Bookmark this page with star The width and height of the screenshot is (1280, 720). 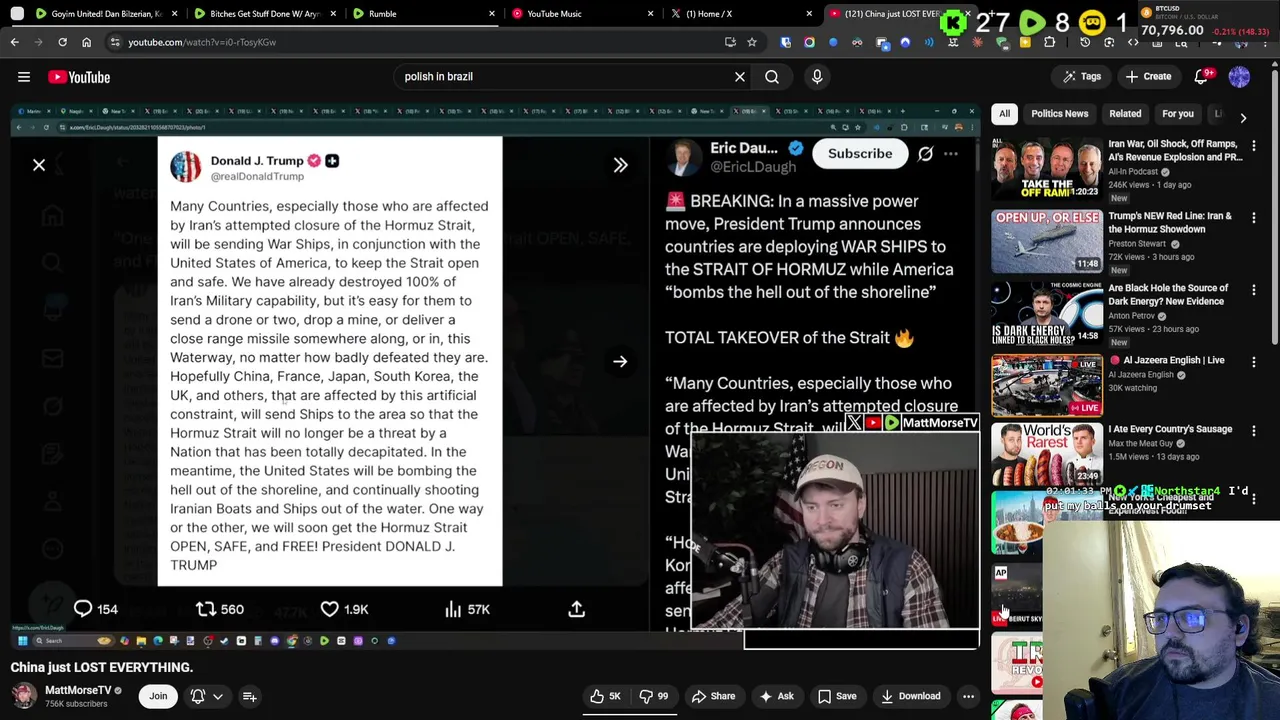tap(752, 42)
